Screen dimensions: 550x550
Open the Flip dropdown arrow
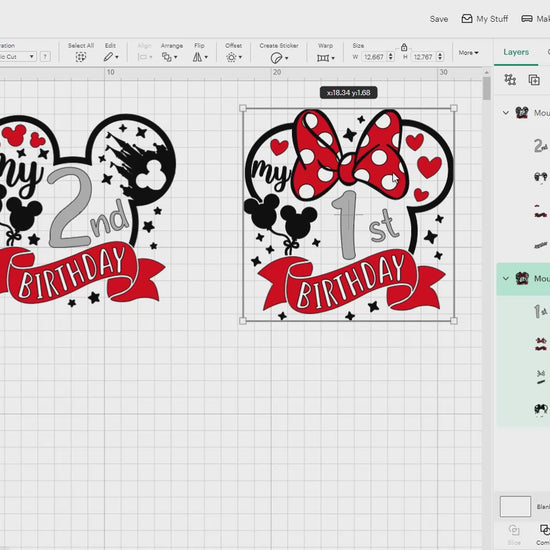point(206,57)
